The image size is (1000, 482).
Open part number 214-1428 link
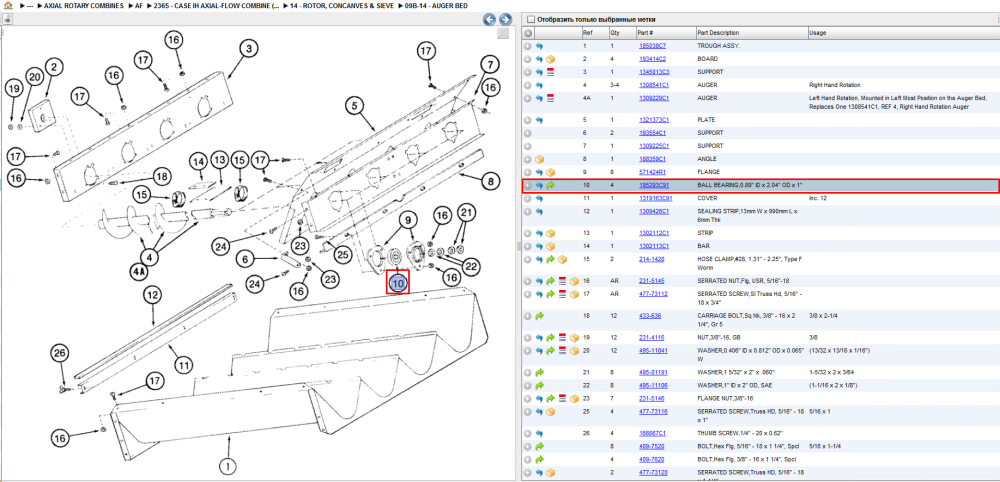tap(652, 259)
